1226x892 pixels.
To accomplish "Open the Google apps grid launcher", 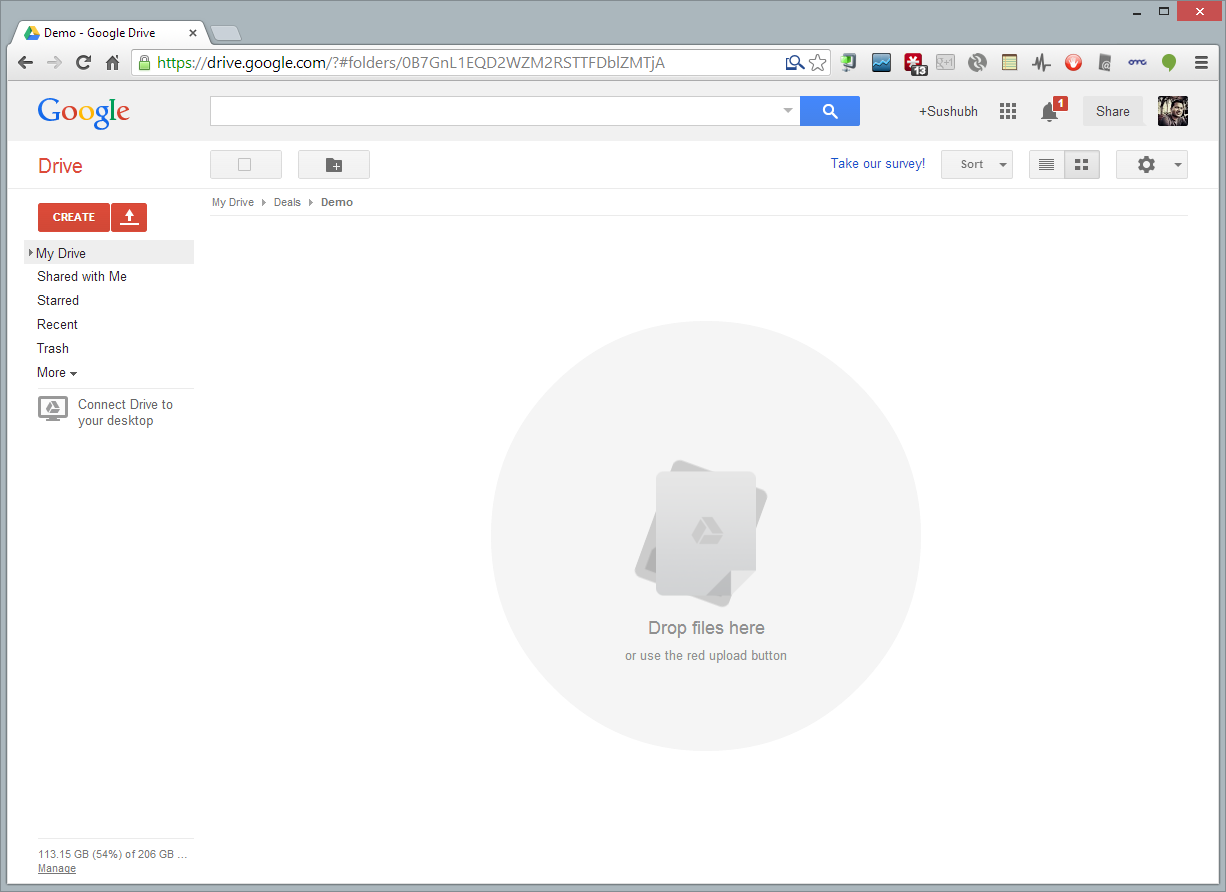I will (x=1008, y=111).
